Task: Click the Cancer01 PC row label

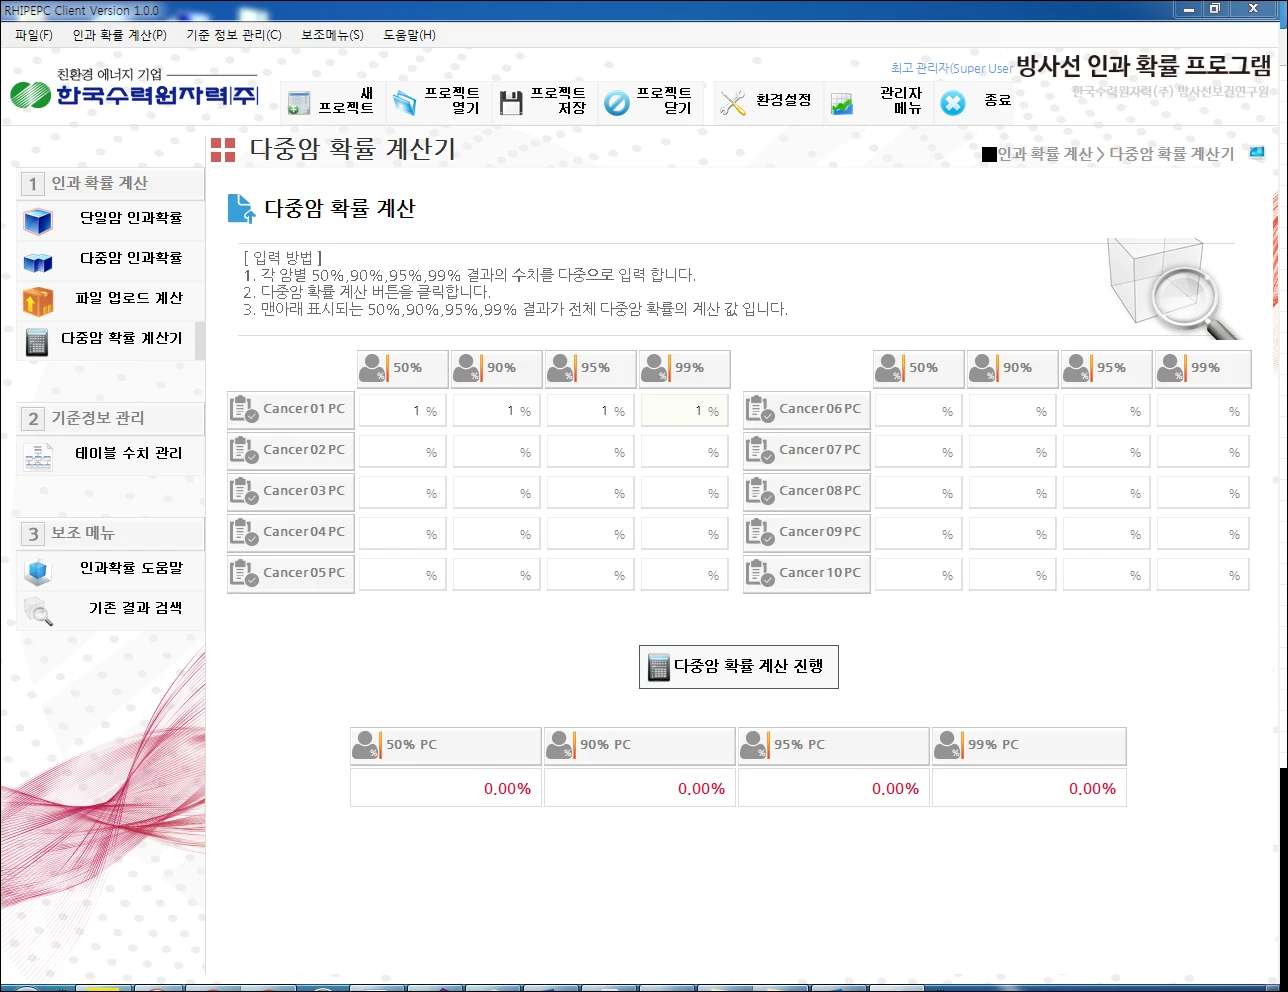Action: [291, 410]
